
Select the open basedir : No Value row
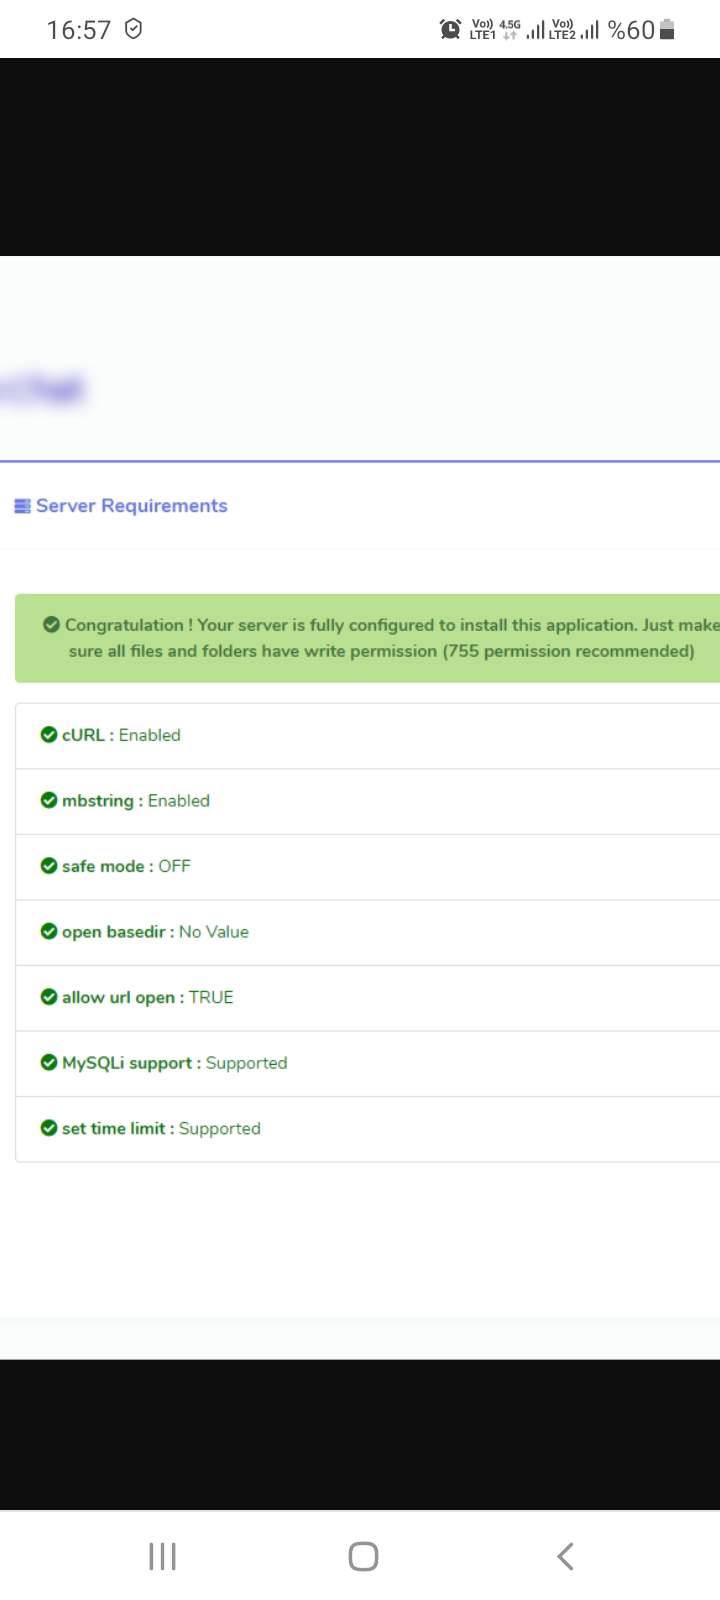click(x=368, y=933)
